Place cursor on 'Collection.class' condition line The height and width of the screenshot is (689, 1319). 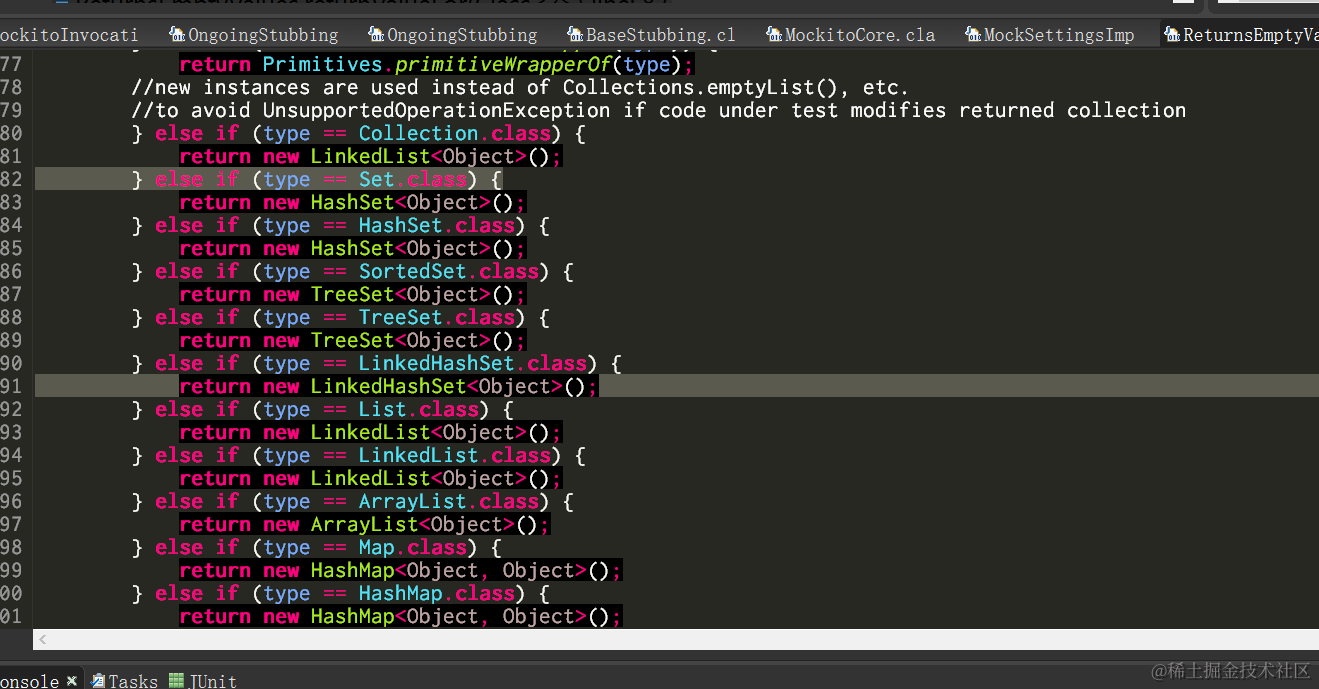(359, 133)
